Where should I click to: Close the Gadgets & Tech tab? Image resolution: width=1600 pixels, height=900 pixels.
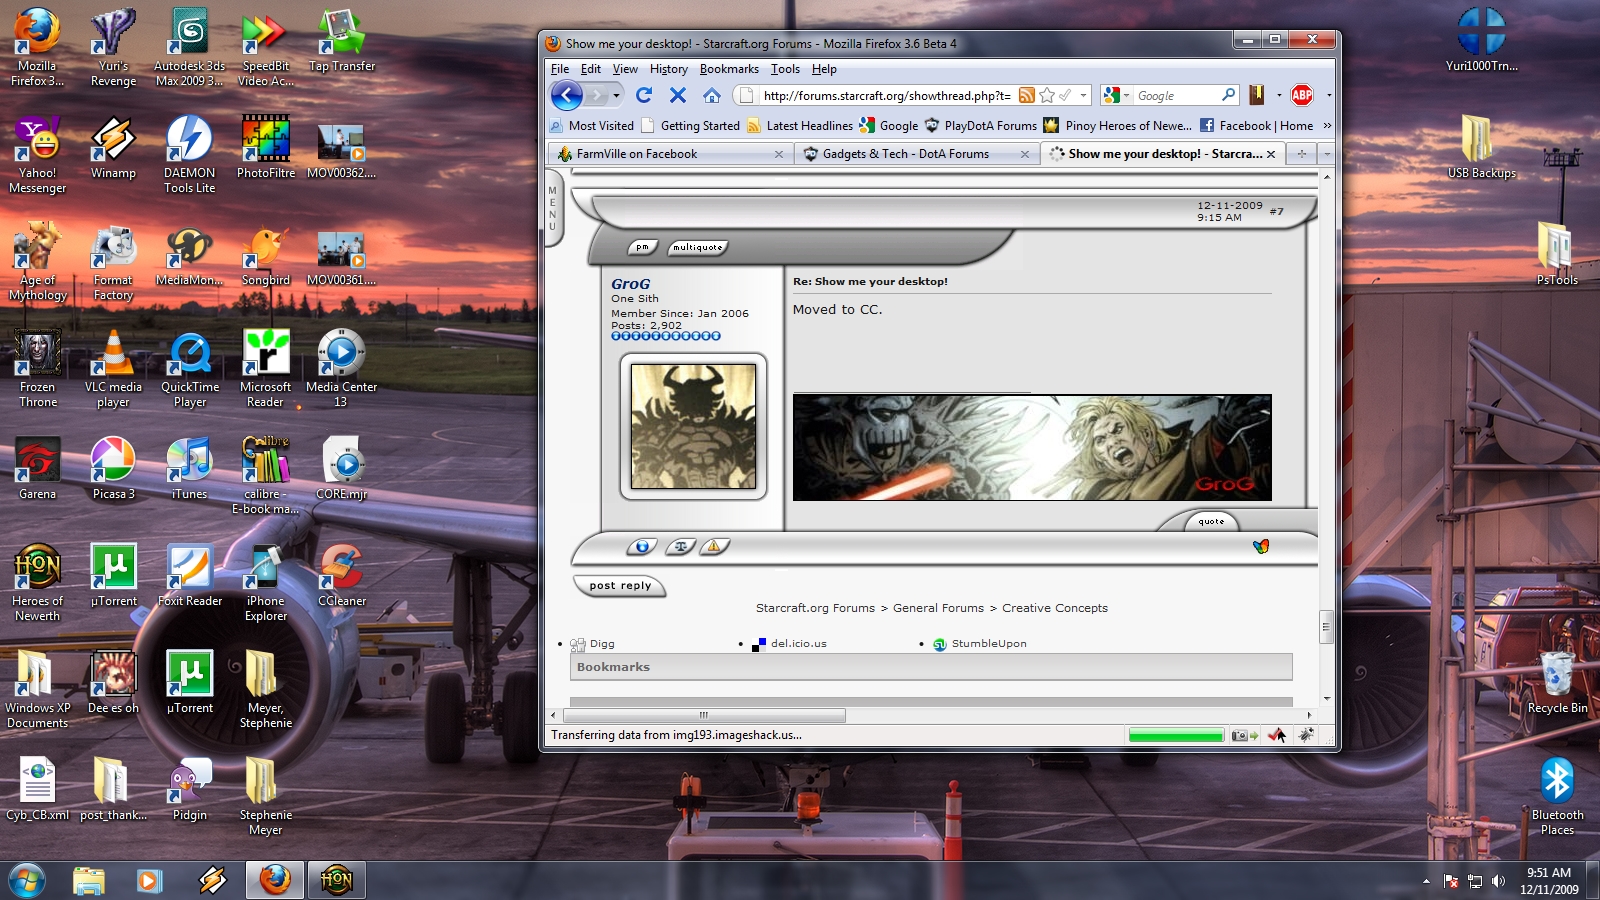1024,154
